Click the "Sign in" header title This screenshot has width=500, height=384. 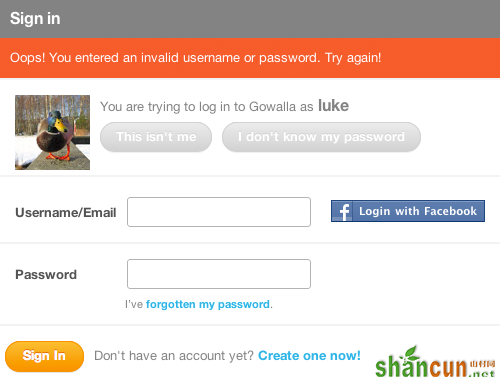(35, 18)
